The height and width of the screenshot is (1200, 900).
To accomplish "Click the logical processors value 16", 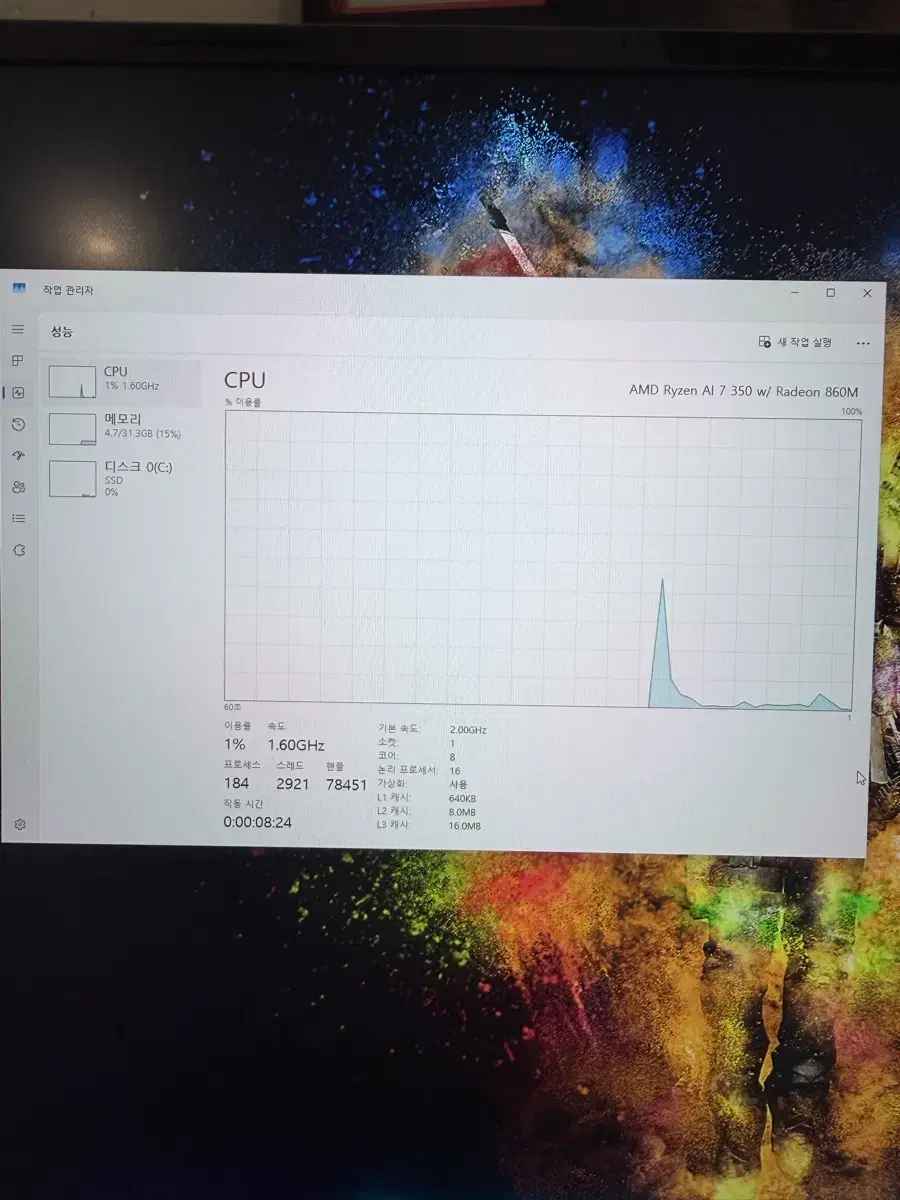I will 455,770.
